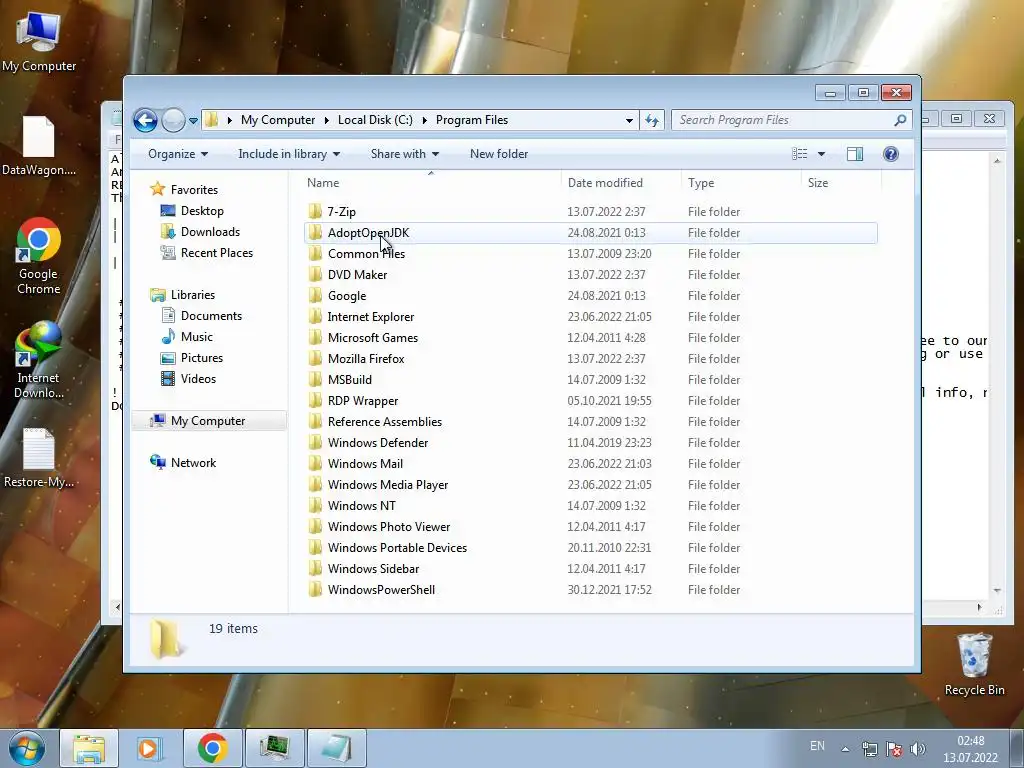Select the Common Files folder icon
This screenshot has height=768, width=1024.
coord(315,253)
